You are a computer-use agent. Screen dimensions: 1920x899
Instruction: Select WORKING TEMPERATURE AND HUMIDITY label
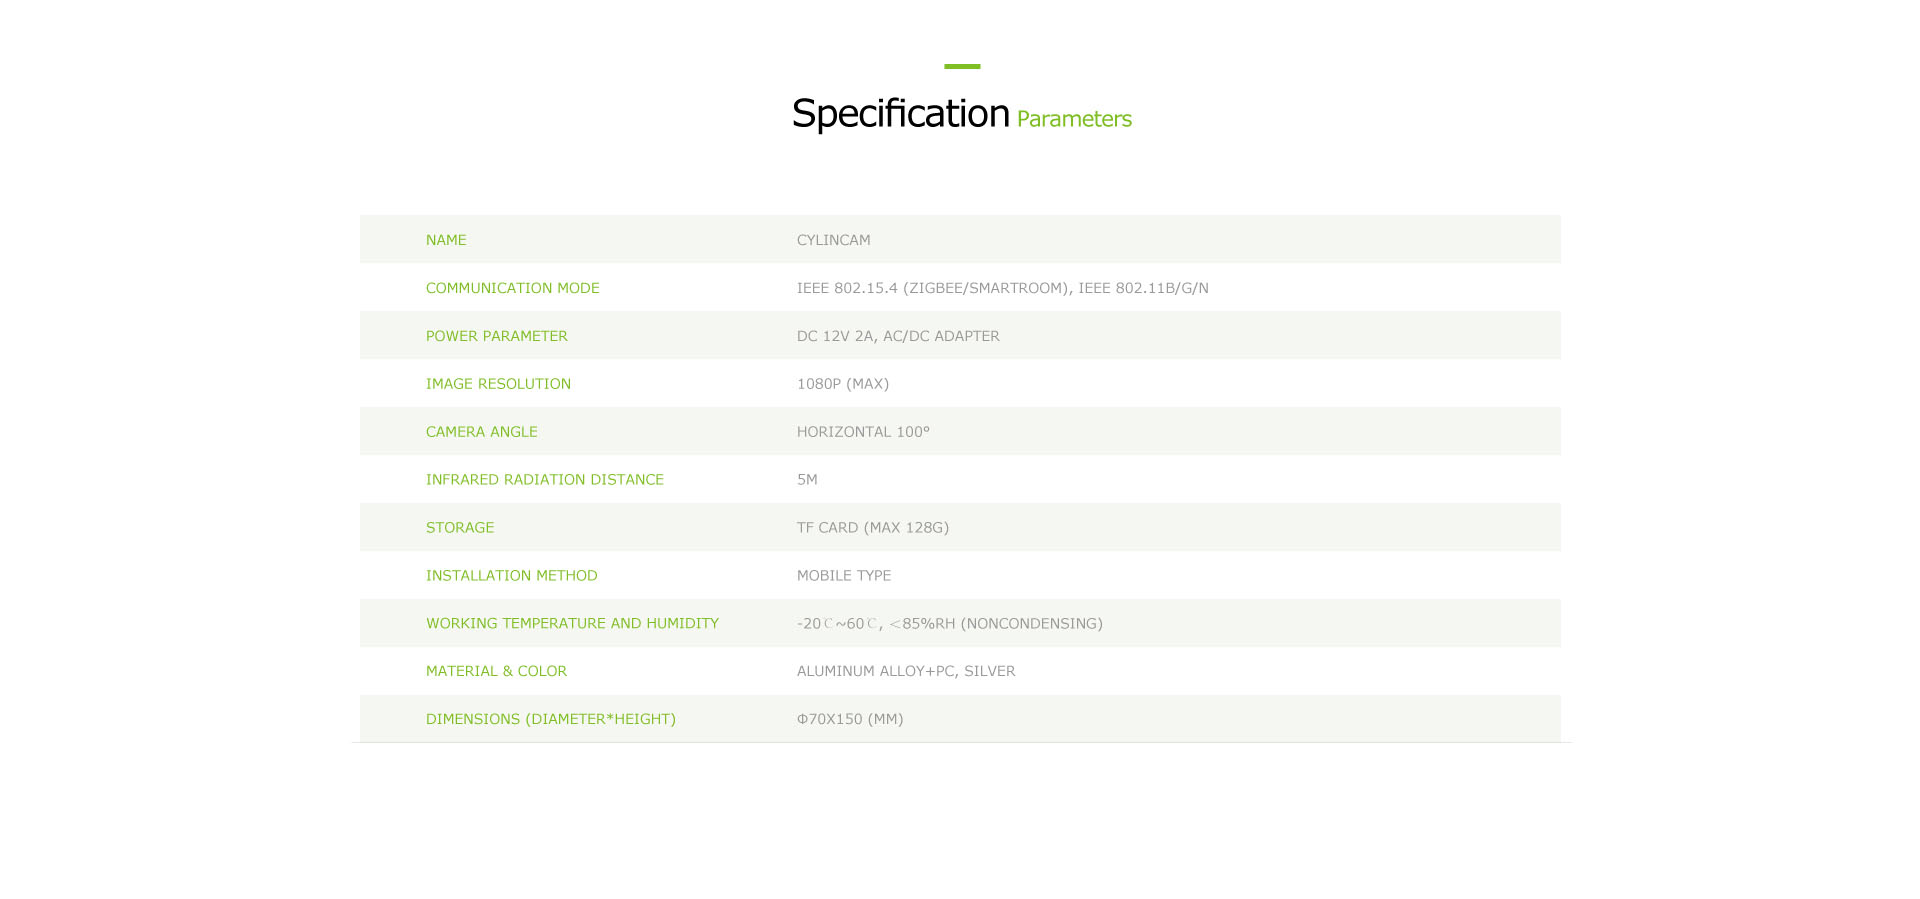pyautogui.click(x=572, y=624)
